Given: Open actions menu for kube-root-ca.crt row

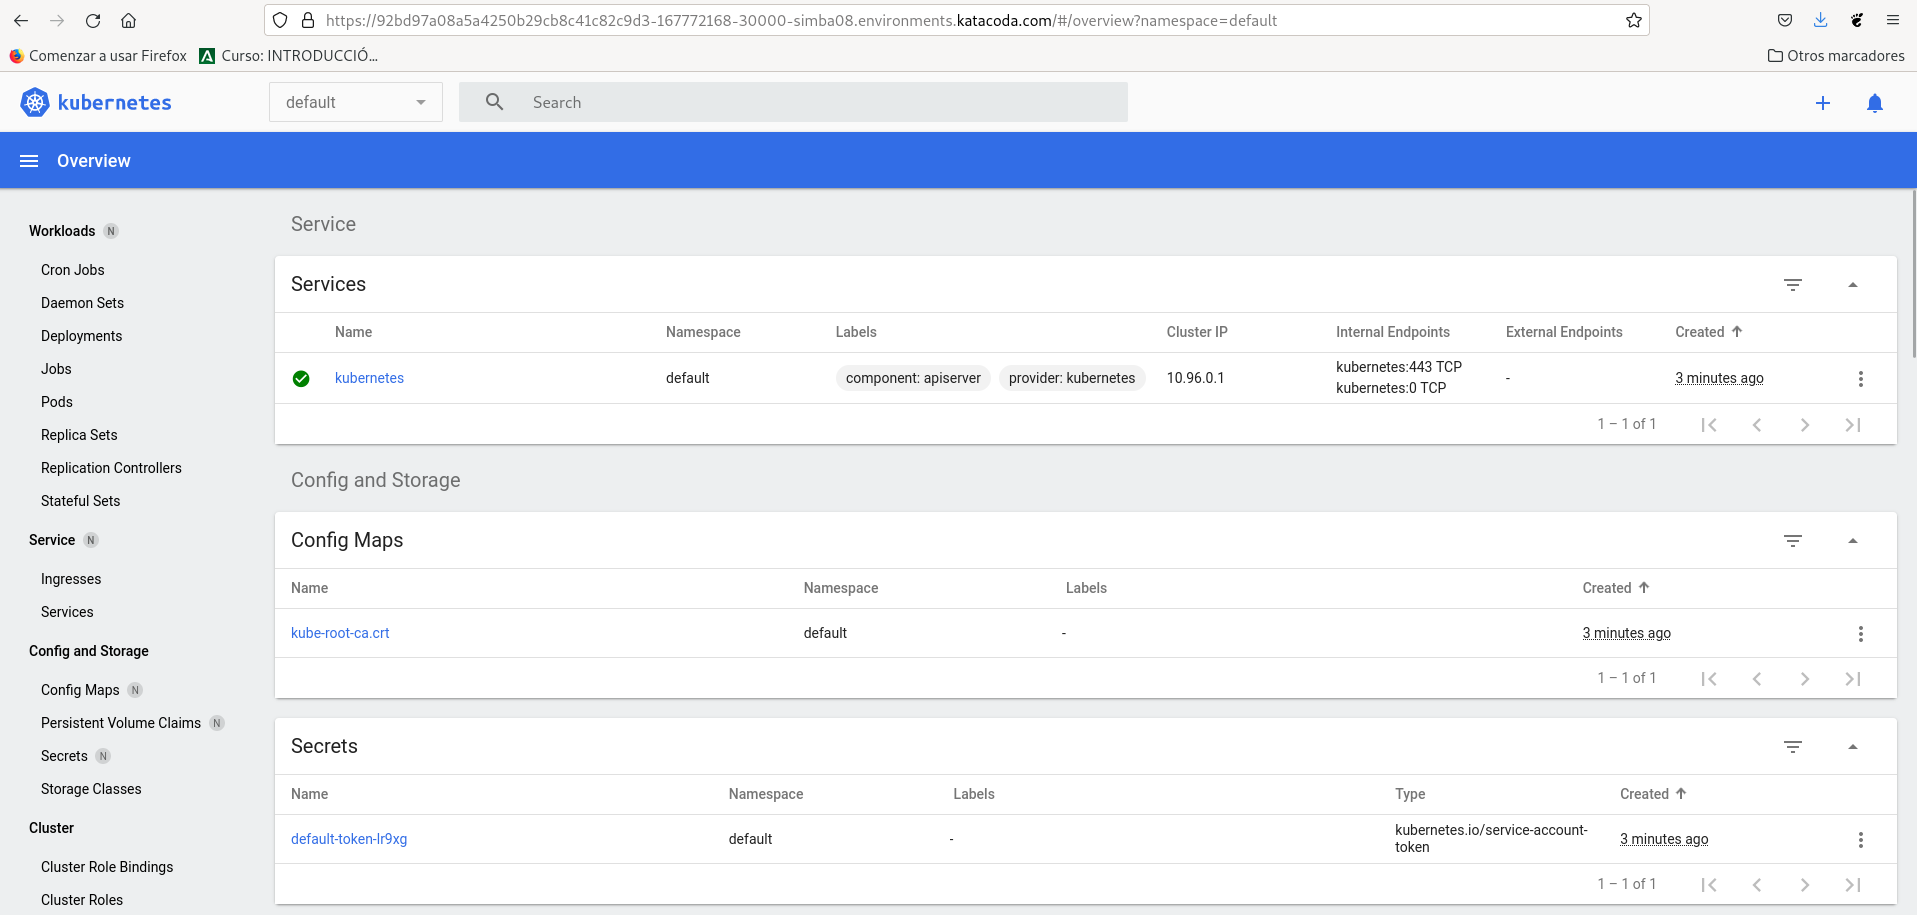Looking at the screenshot, I should click(1861, 634).
